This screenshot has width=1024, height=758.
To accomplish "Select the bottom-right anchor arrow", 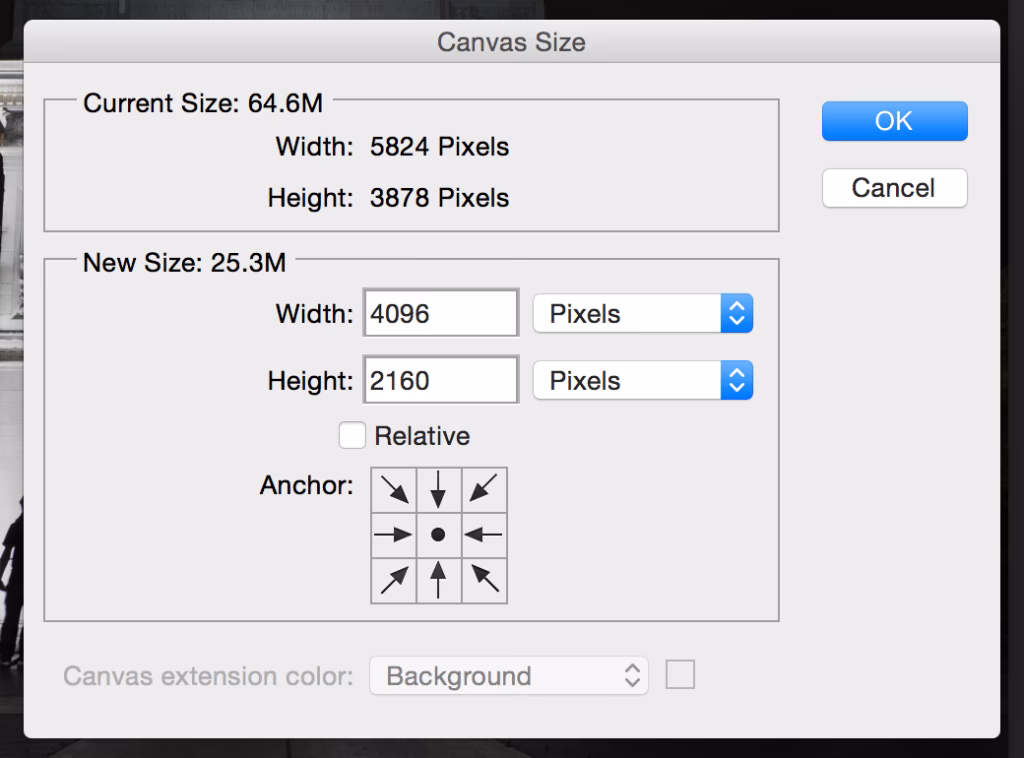I will tap(484, 580).
